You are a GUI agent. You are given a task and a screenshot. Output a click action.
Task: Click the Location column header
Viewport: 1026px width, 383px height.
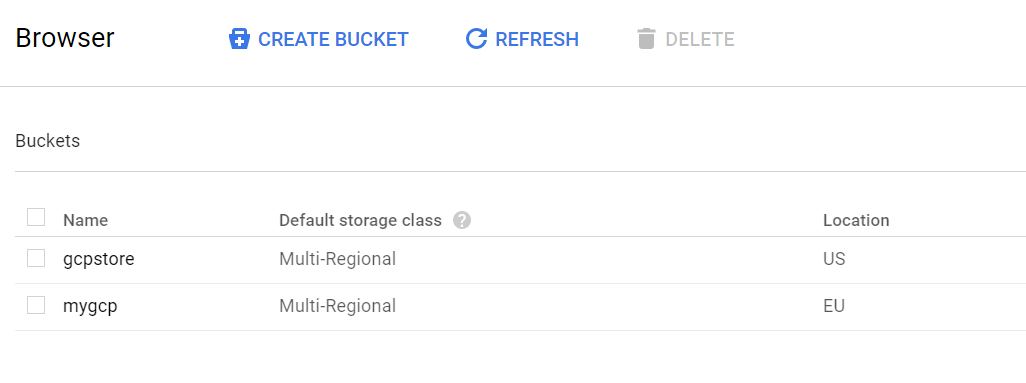pyautogui.click(x=856, y=221)
